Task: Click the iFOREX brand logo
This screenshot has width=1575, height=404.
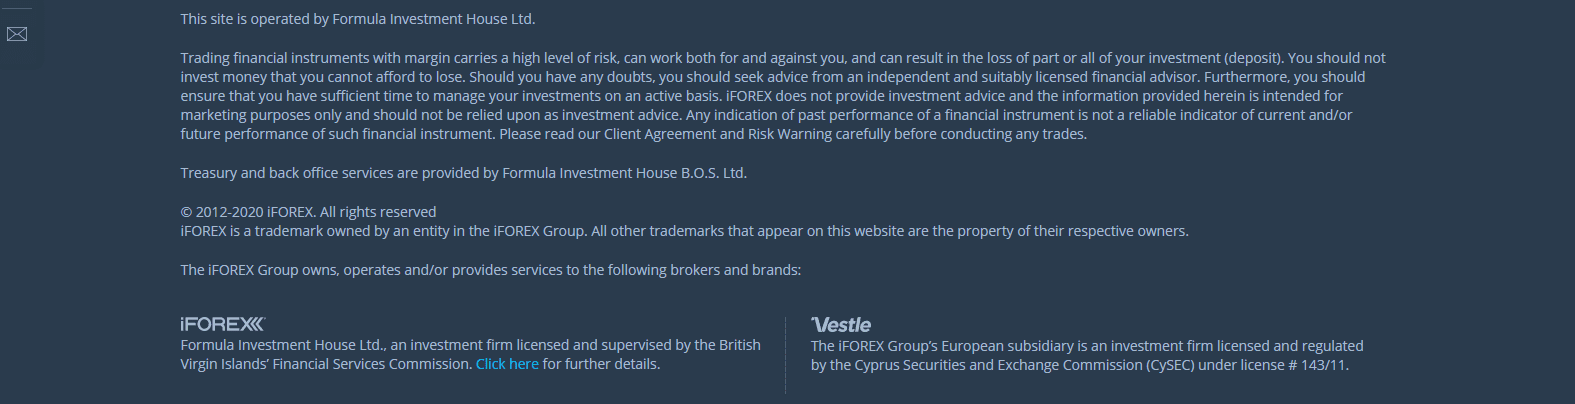Action: 222,324
